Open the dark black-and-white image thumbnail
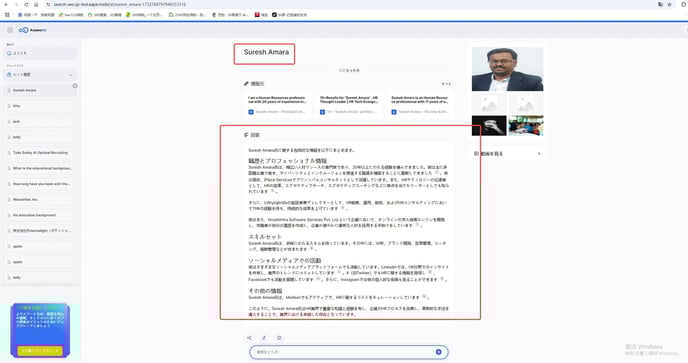 (x=489, y=126)
